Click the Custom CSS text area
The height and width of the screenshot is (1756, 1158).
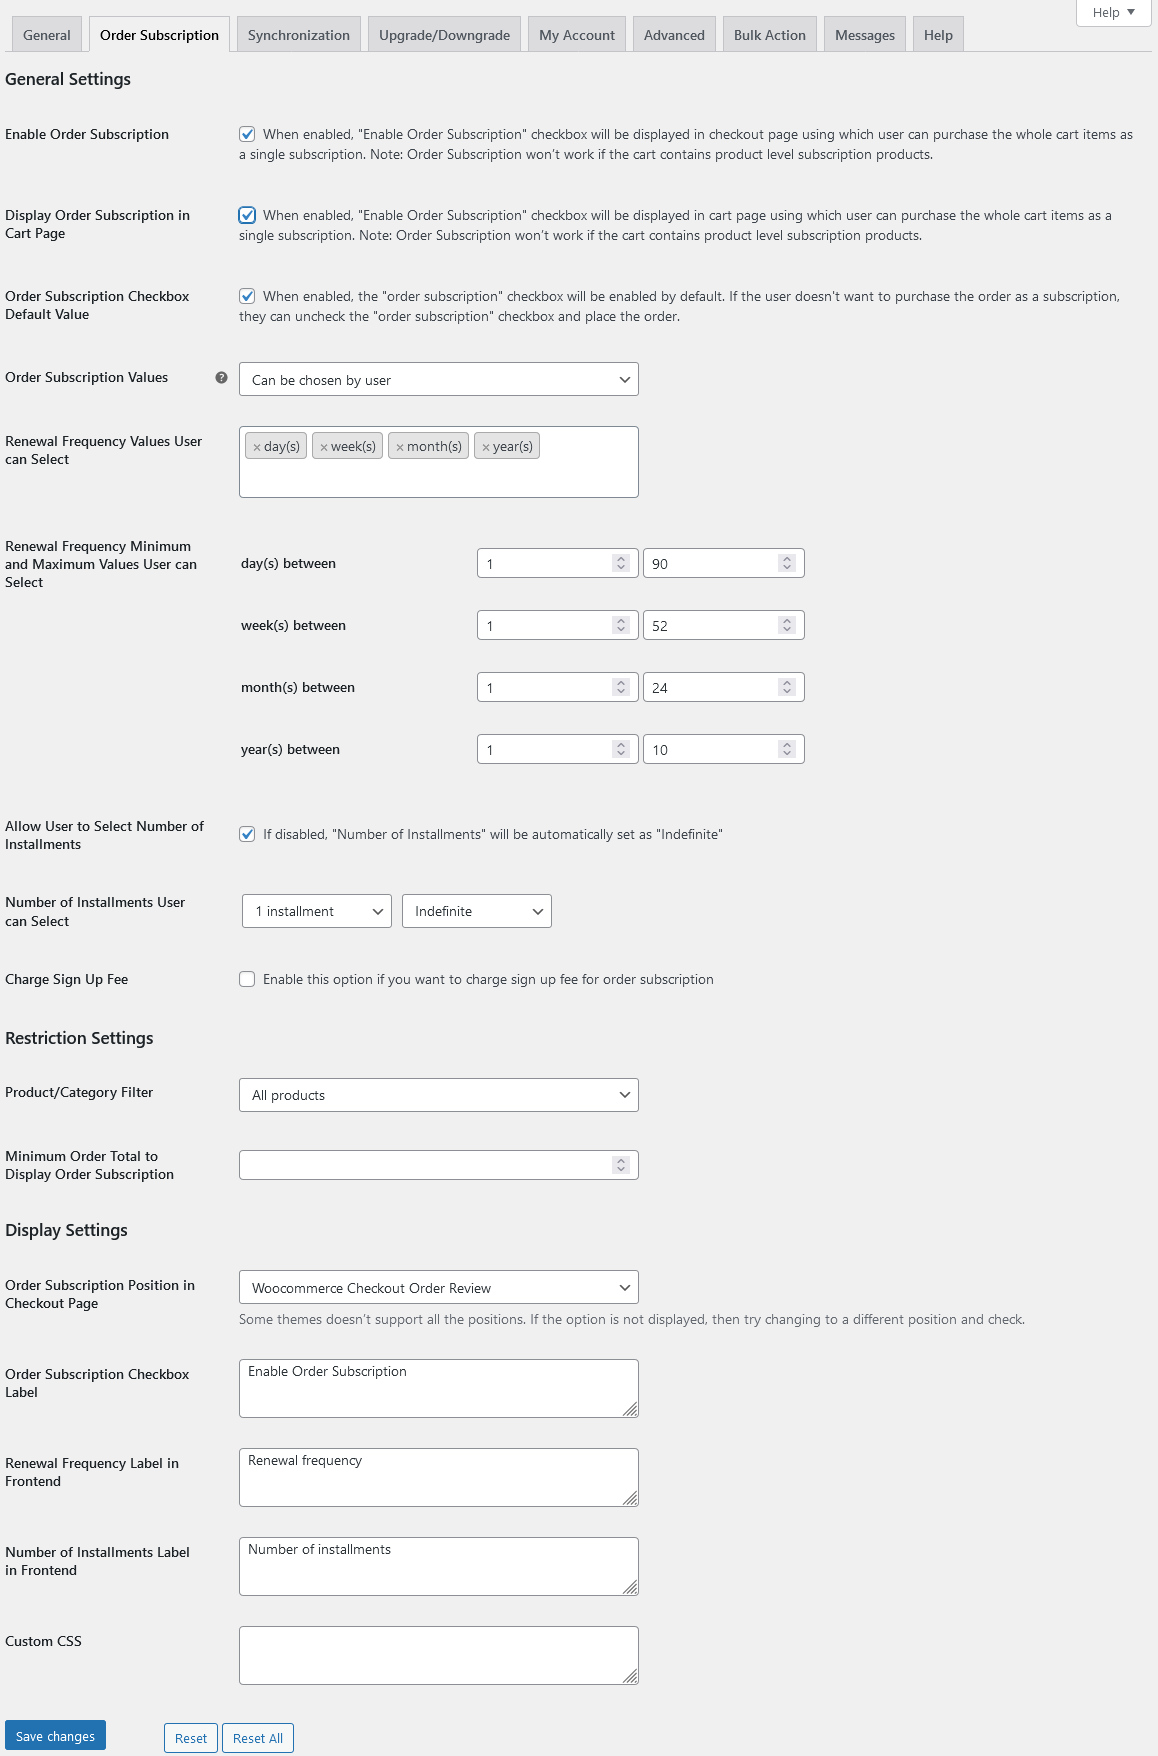(438, 1655)
